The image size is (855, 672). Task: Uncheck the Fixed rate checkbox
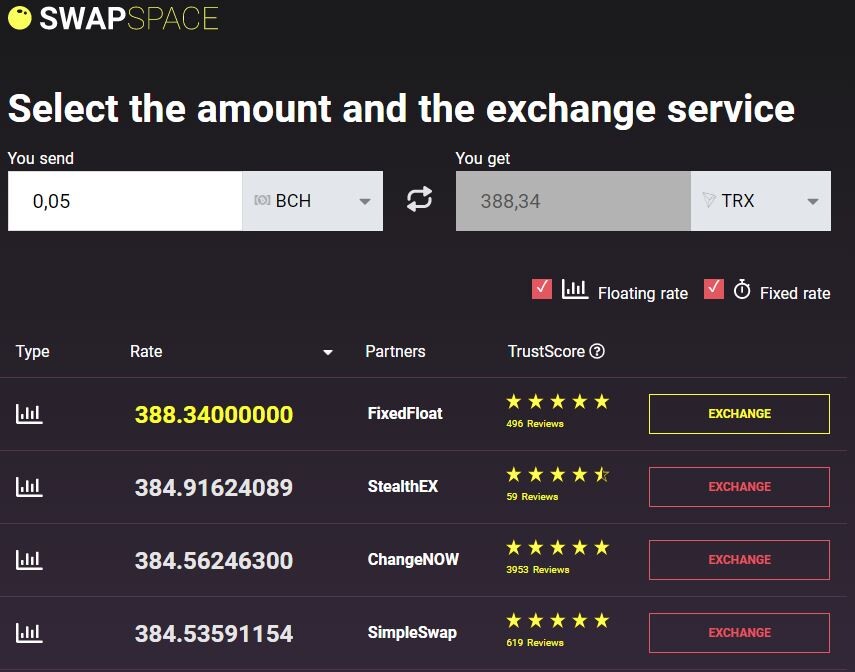[714, 289]
